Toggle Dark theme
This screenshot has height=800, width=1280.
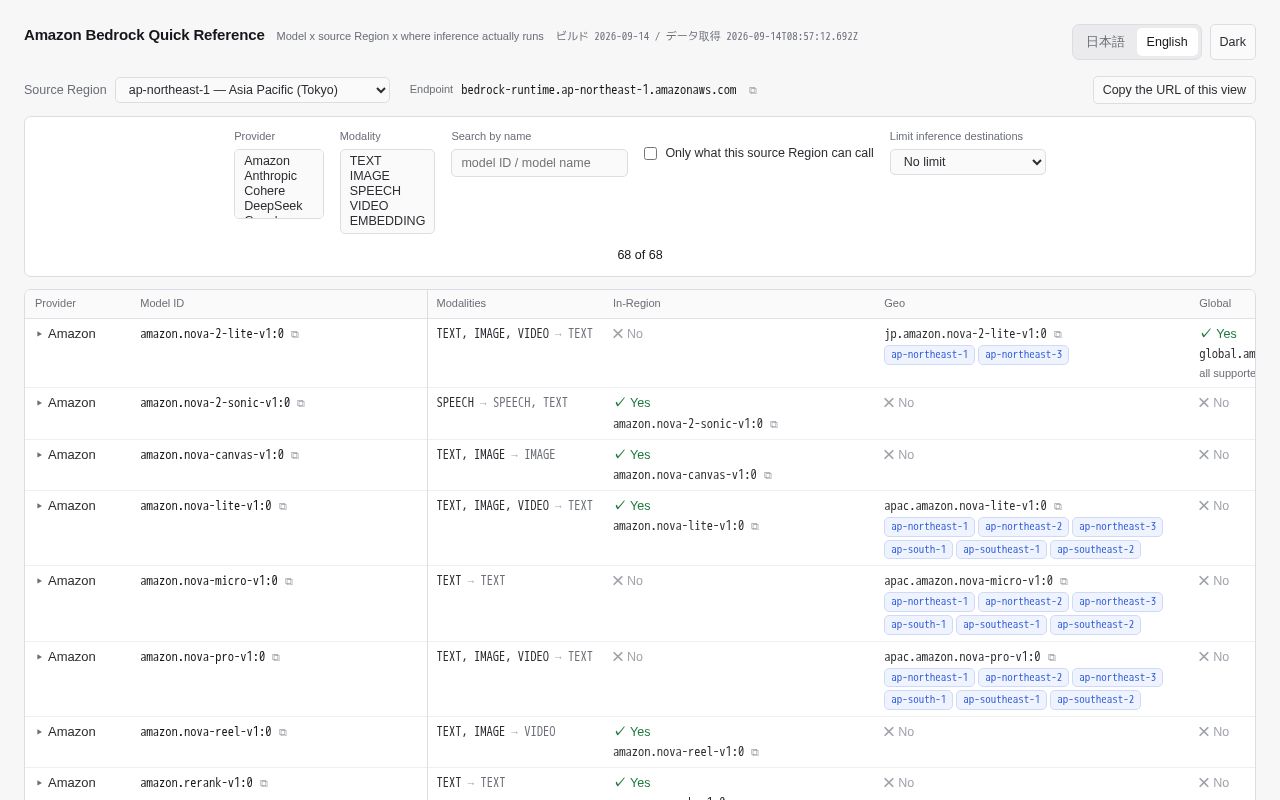coord(1233,42)
